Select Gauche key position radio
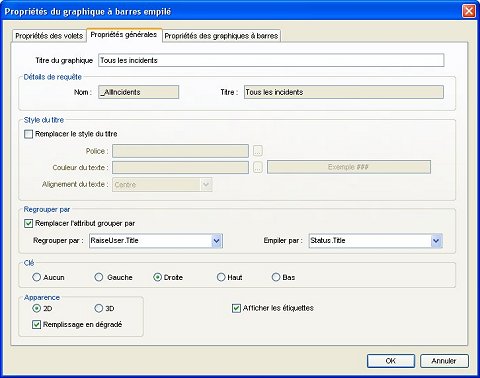 [x=99, y=277]
